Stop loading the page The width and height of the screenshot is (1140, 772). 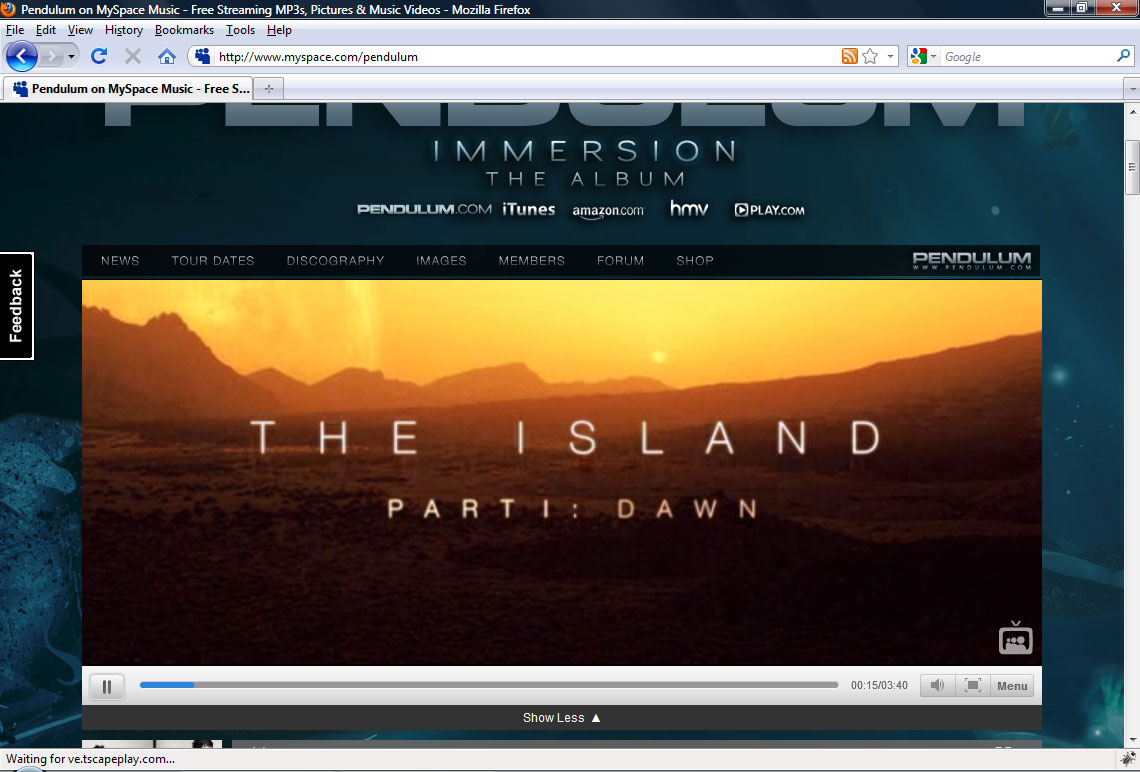point(132,56)
